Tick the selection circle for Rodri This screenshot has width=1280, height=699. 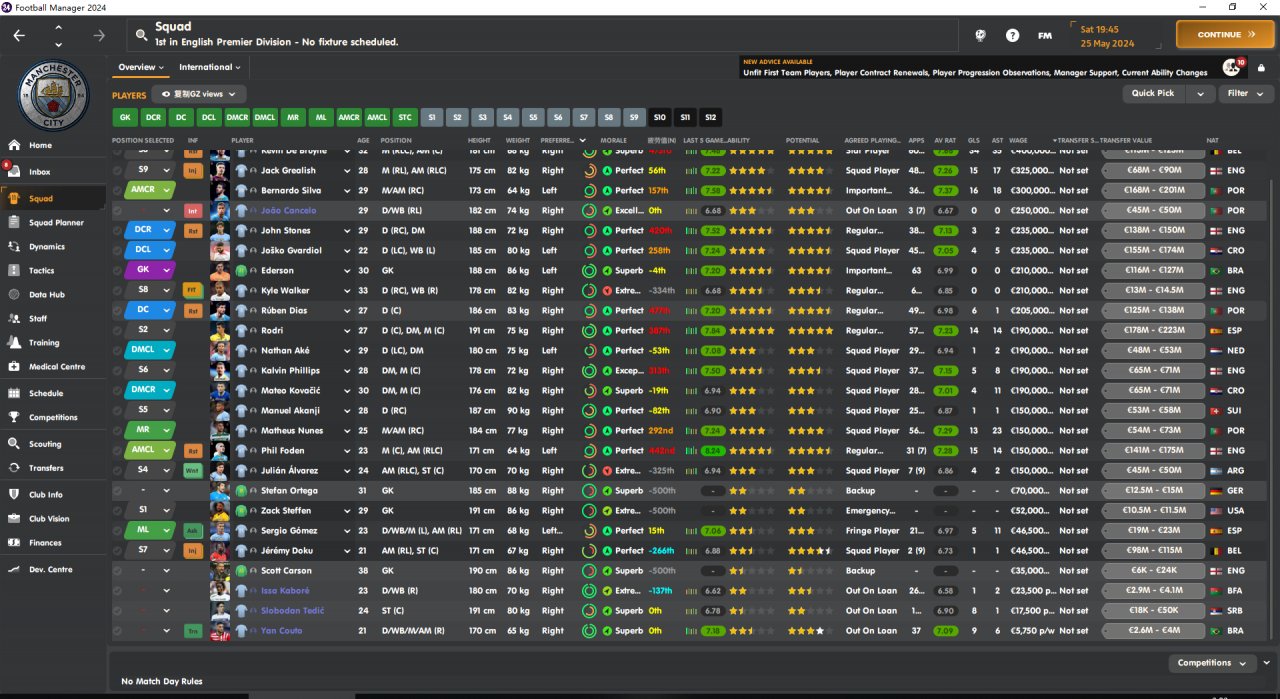[118, 330]
